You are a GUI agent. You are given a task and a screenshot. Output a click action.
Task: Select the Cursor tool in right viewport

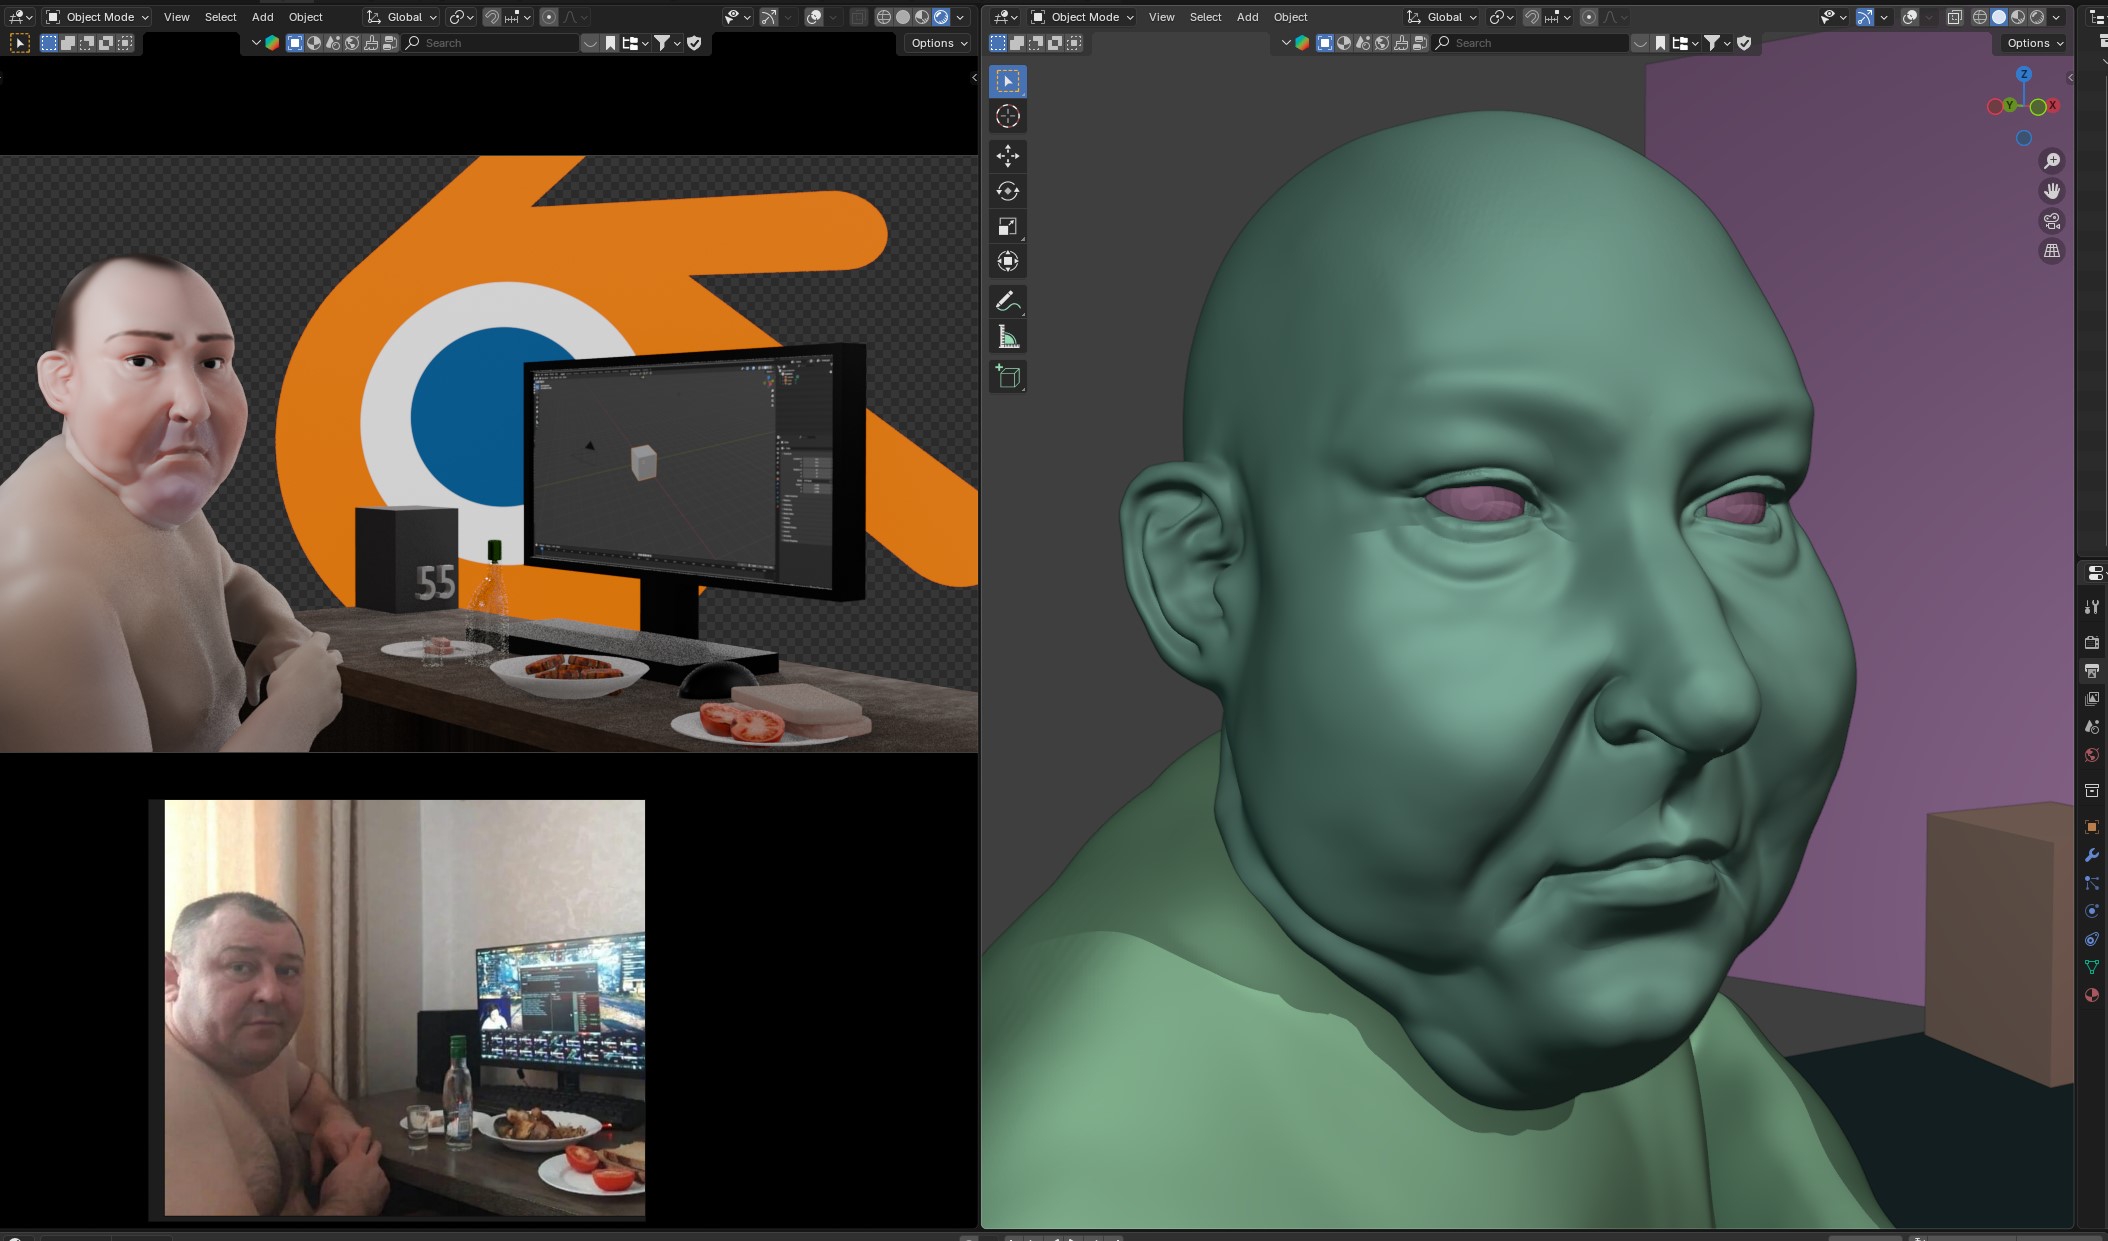1007,116
